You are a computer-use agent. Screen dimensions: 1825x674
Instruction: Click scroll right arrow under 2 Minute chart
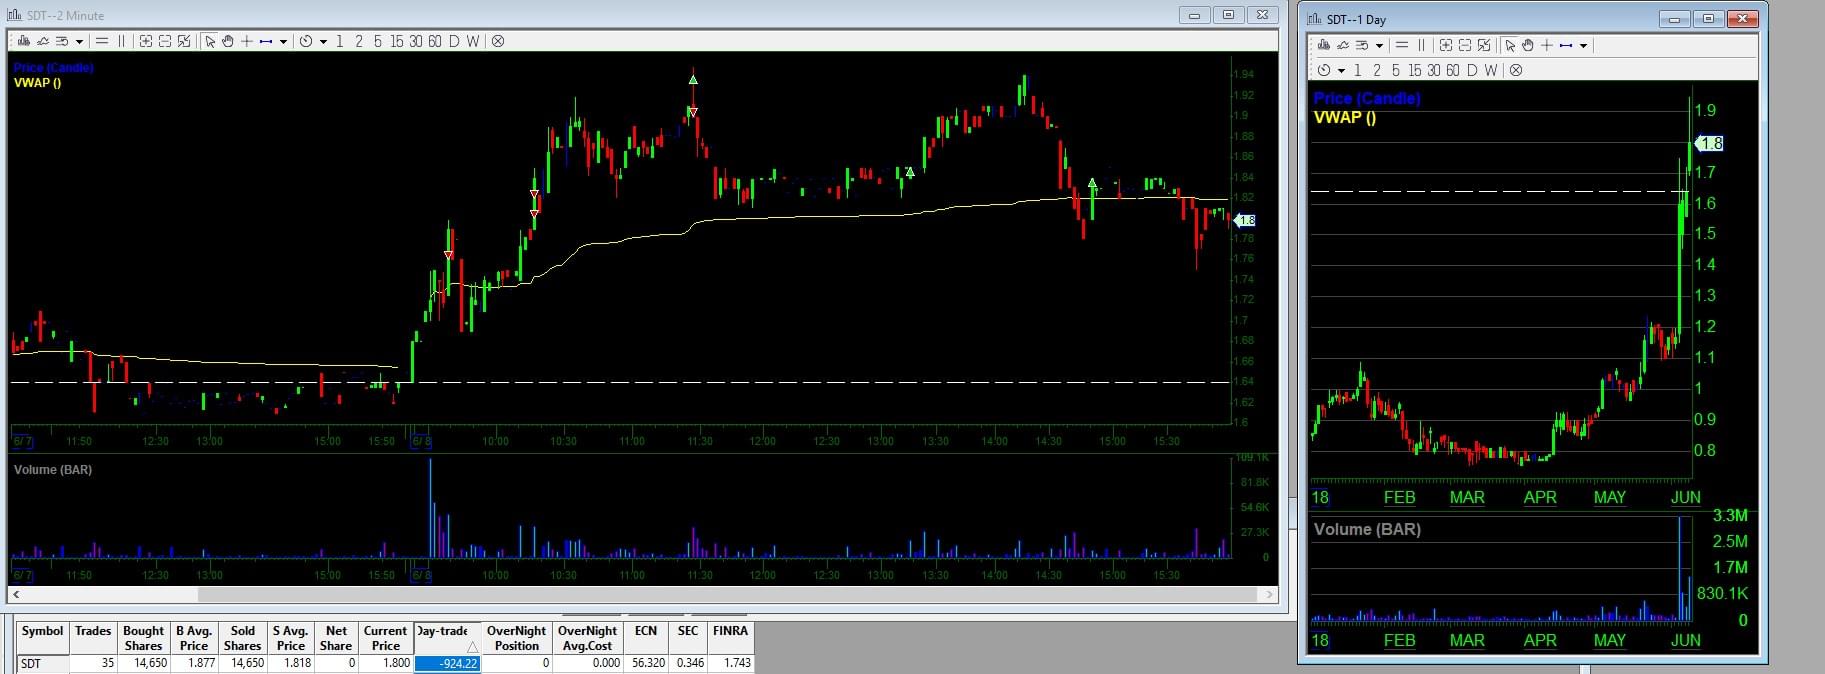(x=1269, y=594)
